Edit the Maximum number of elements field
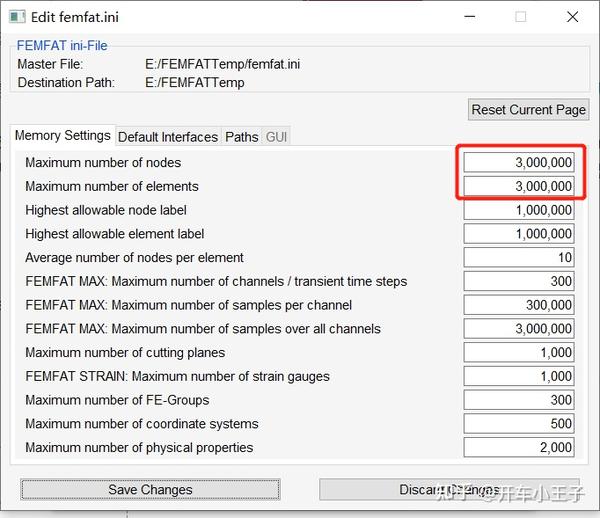 point(519,186)
